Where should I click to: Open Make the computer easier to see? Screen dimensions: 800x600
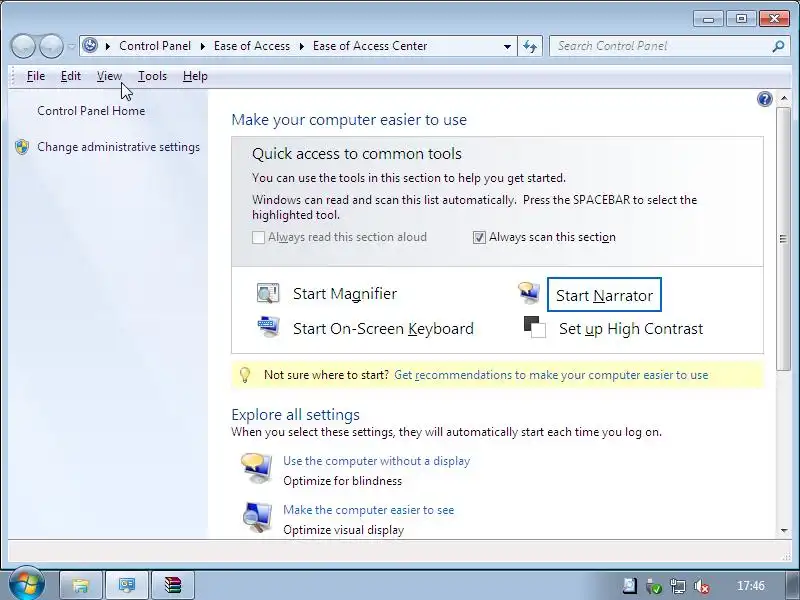[368, 510]
